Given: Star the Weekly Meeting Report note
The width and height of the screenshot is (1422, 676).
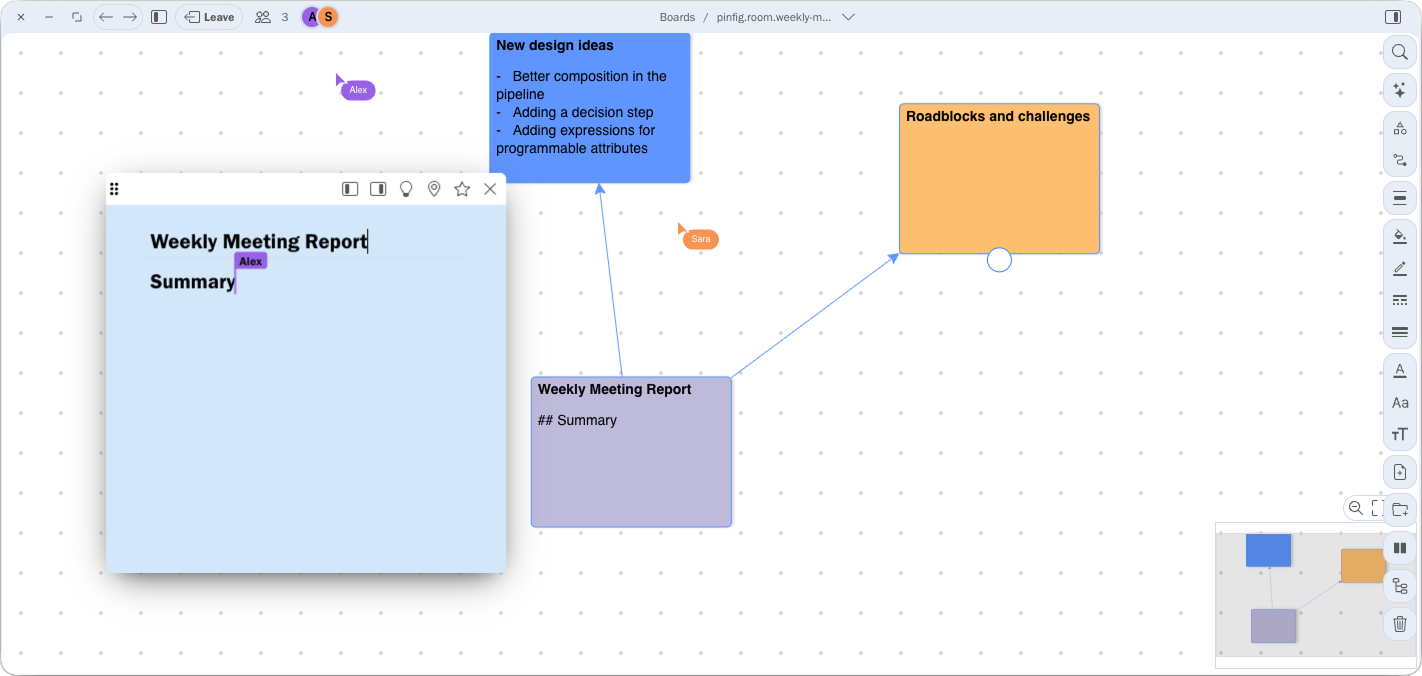Looking at the screenshot, I should tap(462, 189).
